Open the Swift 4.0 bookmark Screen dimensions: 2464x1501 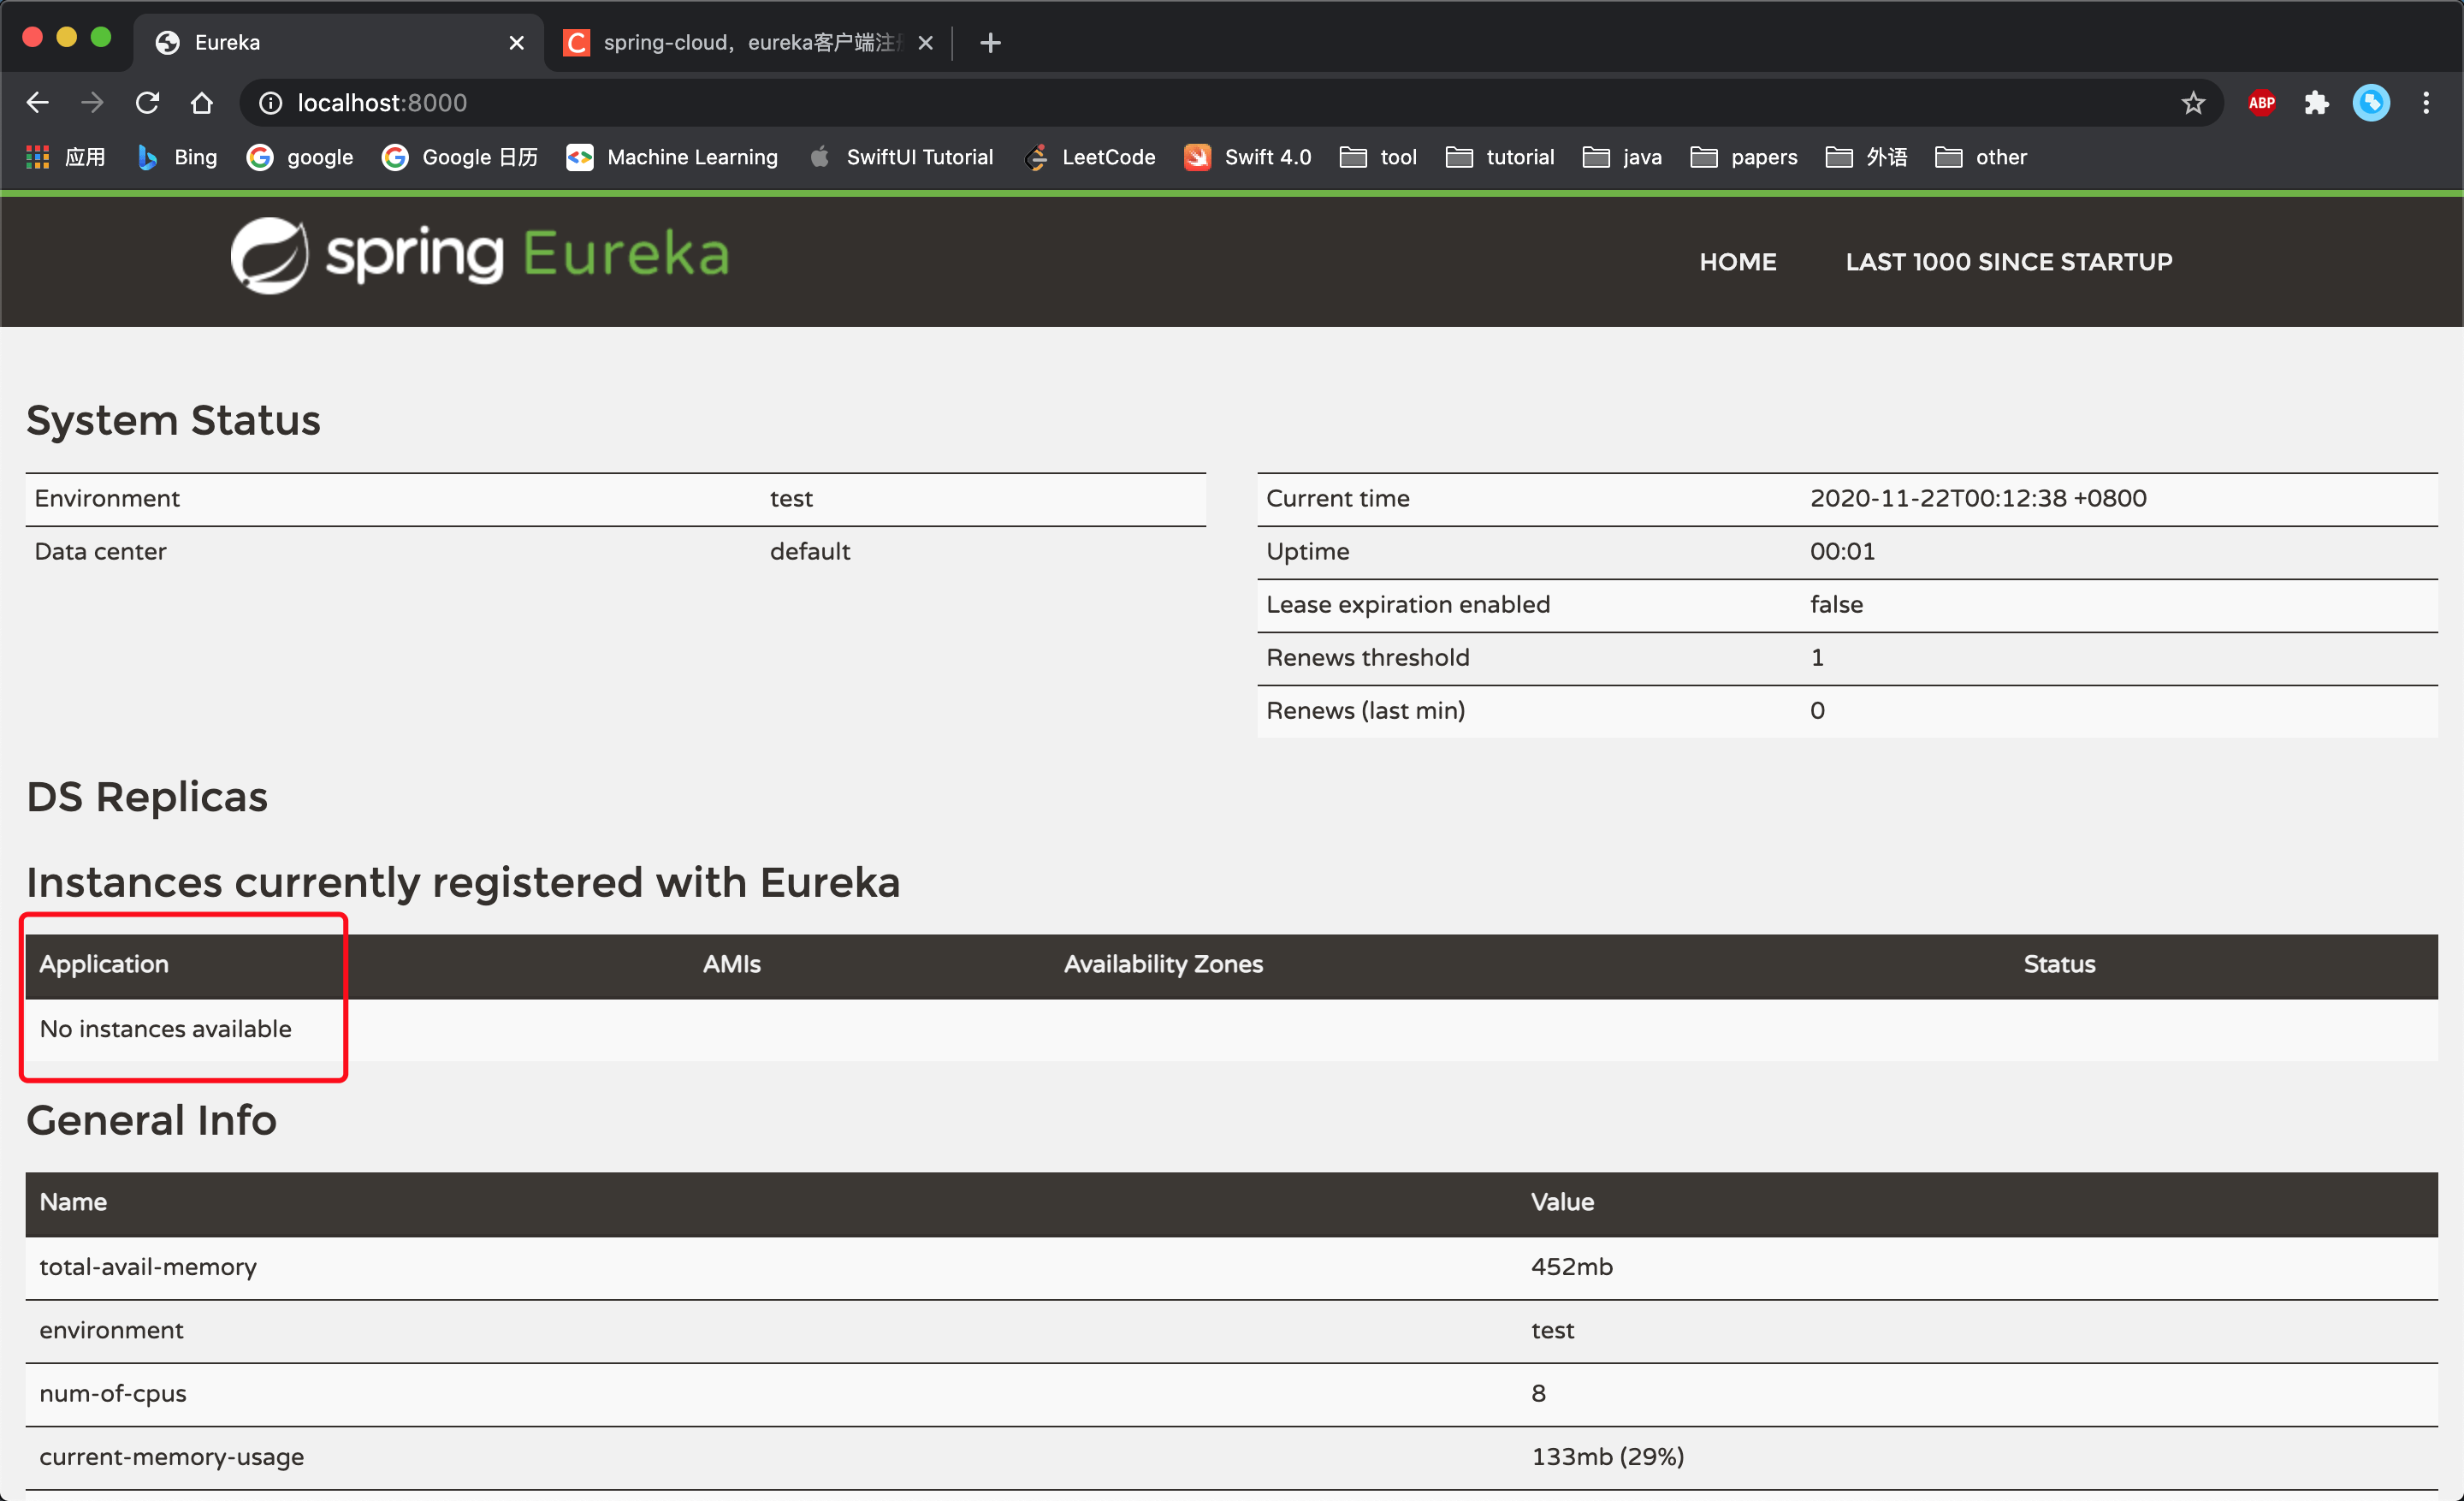click(x=1247, y=157)
